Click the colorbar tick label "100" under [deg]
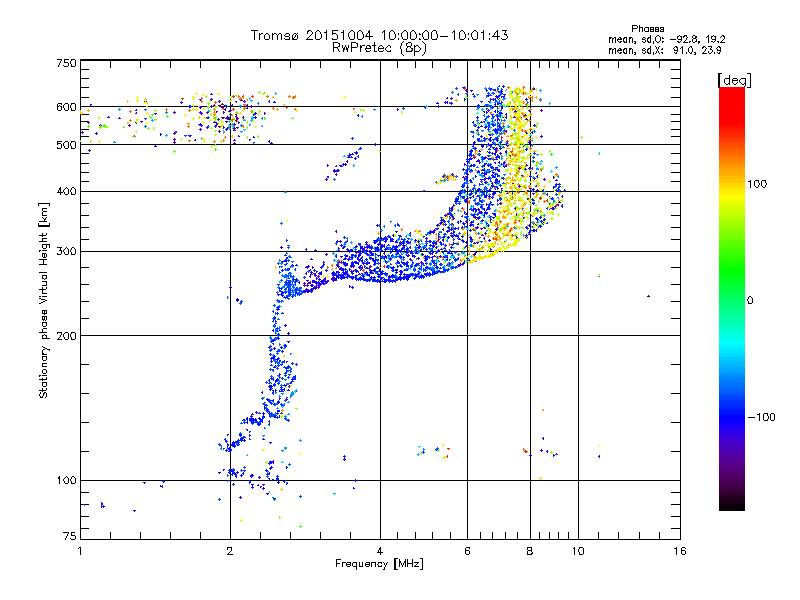This screenshot has width=800, height=600. [x=757, y=184]
